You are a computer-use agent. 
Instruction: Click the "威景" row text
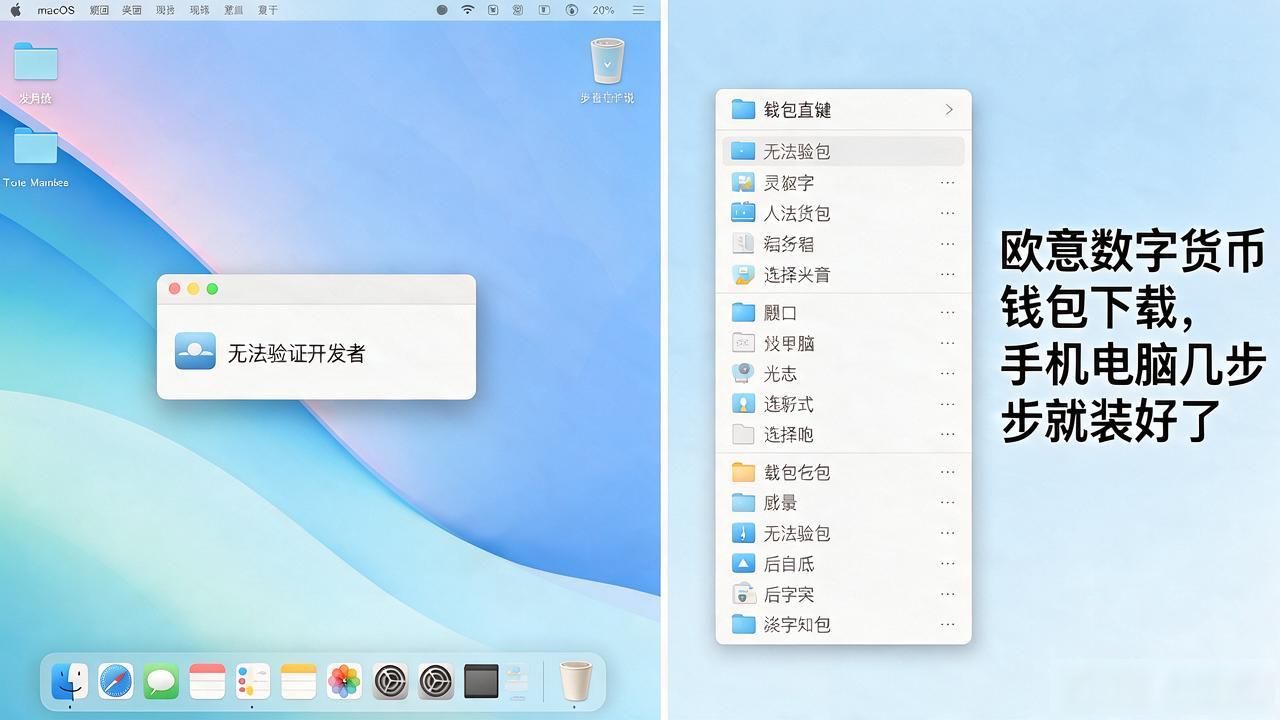tap(780, 503)
